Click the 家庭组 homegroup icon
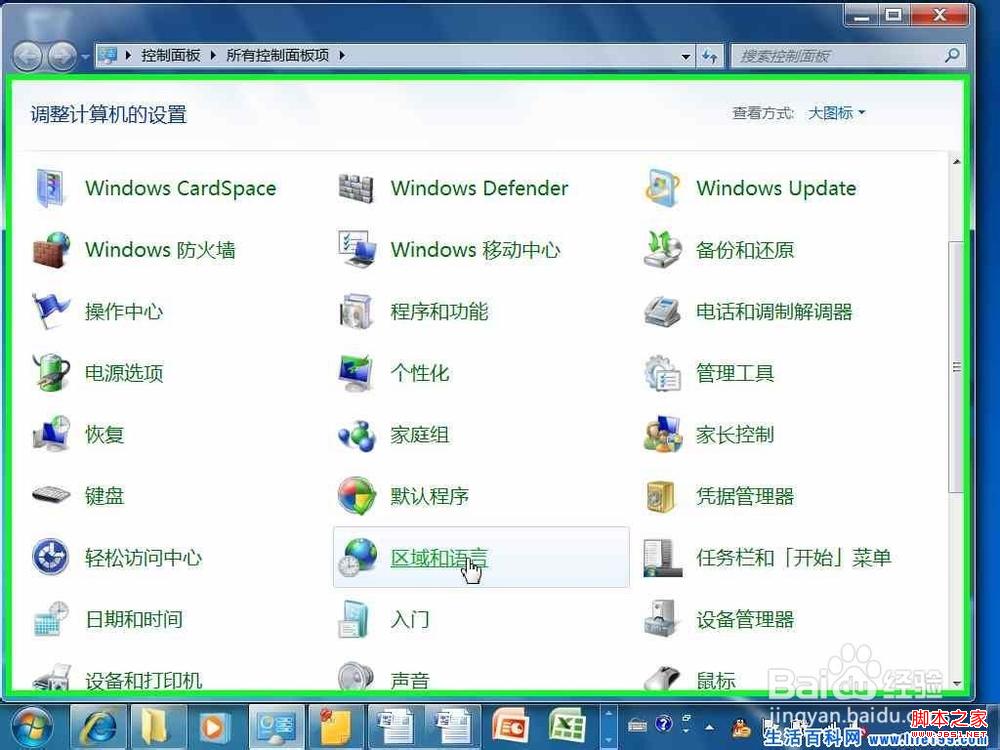The height and width of the screenshot is (750, 1000). pyautogui.click(x=356, y=435)
